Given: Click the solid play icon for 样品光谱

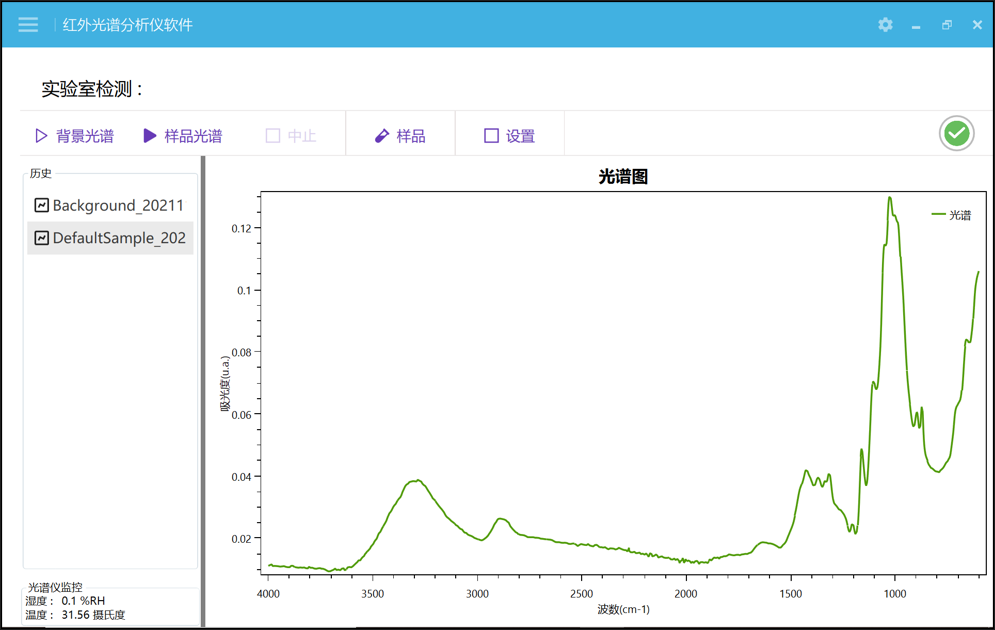Looking at the screenshot, I should click(150, 136).
